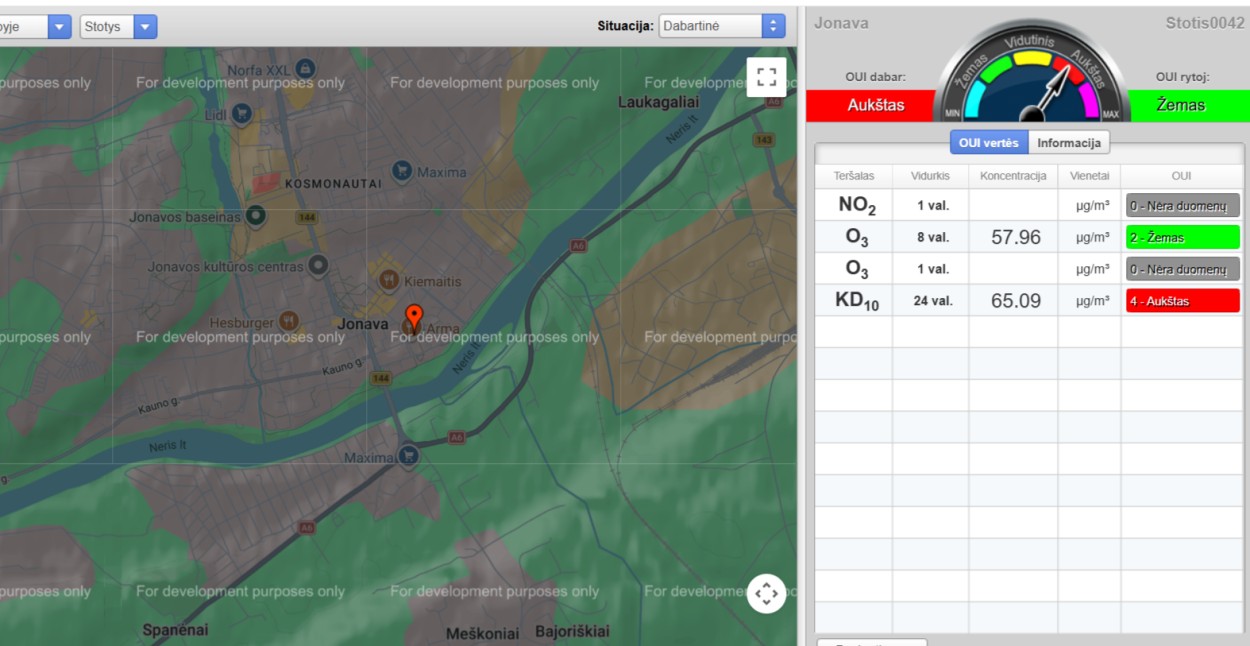Open the map camera pan control
Image resolution: width=1250 pixels, height=646 pixels.
766,593
